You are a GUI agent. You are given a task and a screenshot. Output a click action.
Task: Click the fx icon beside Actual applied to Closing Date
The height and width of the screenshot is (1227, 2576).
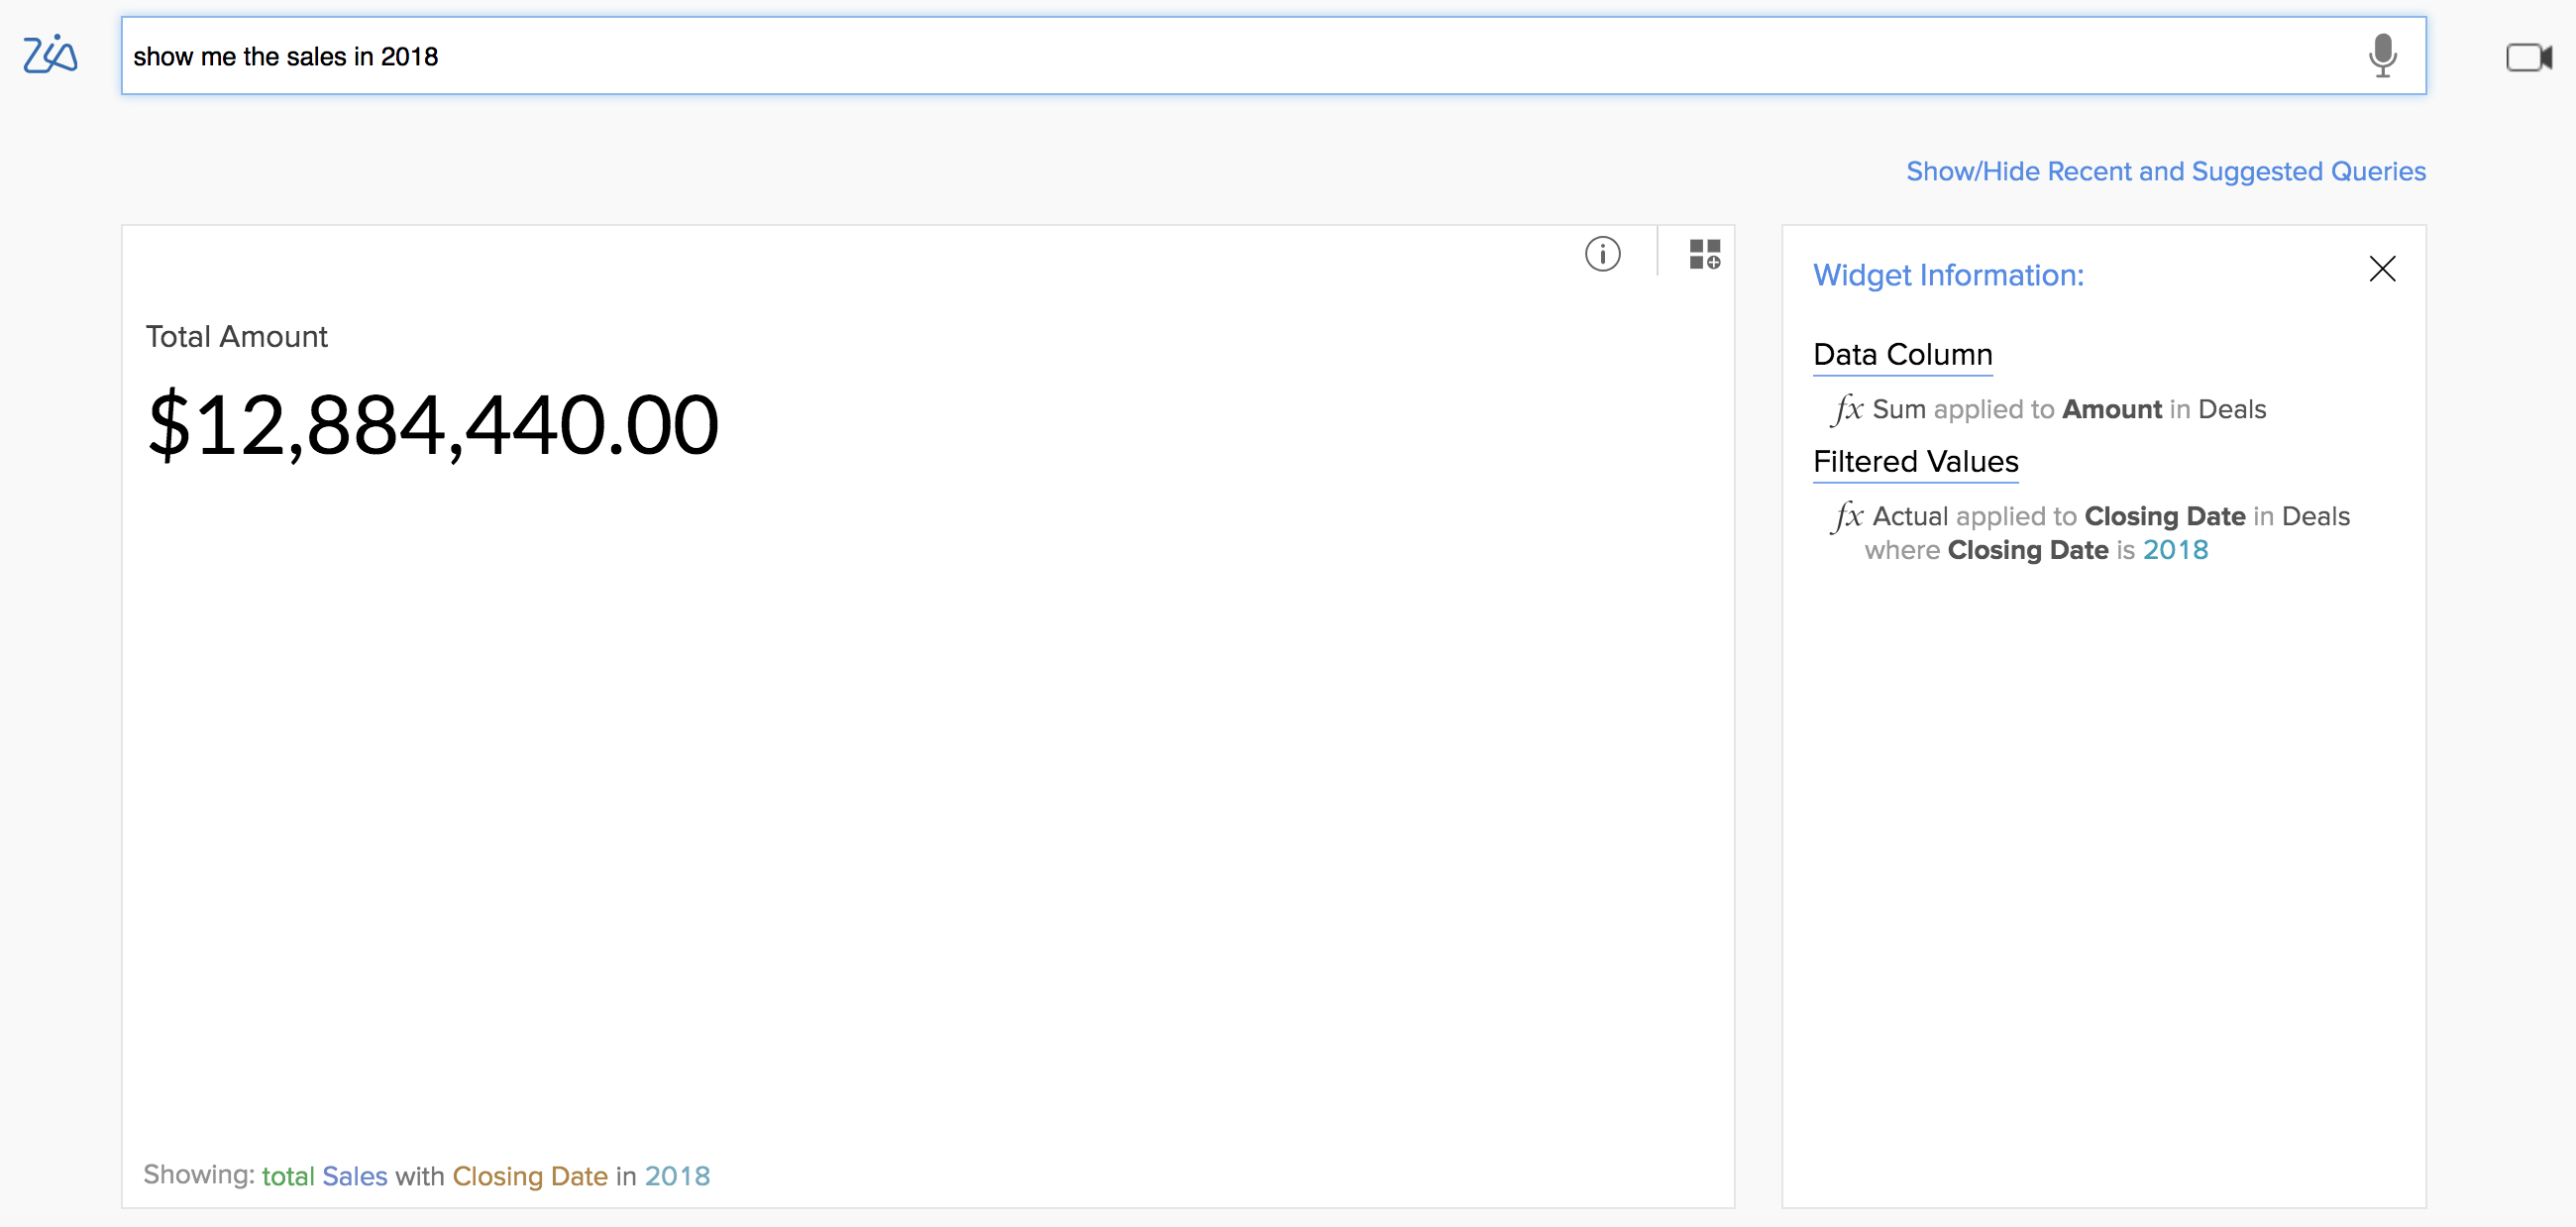1847,516
